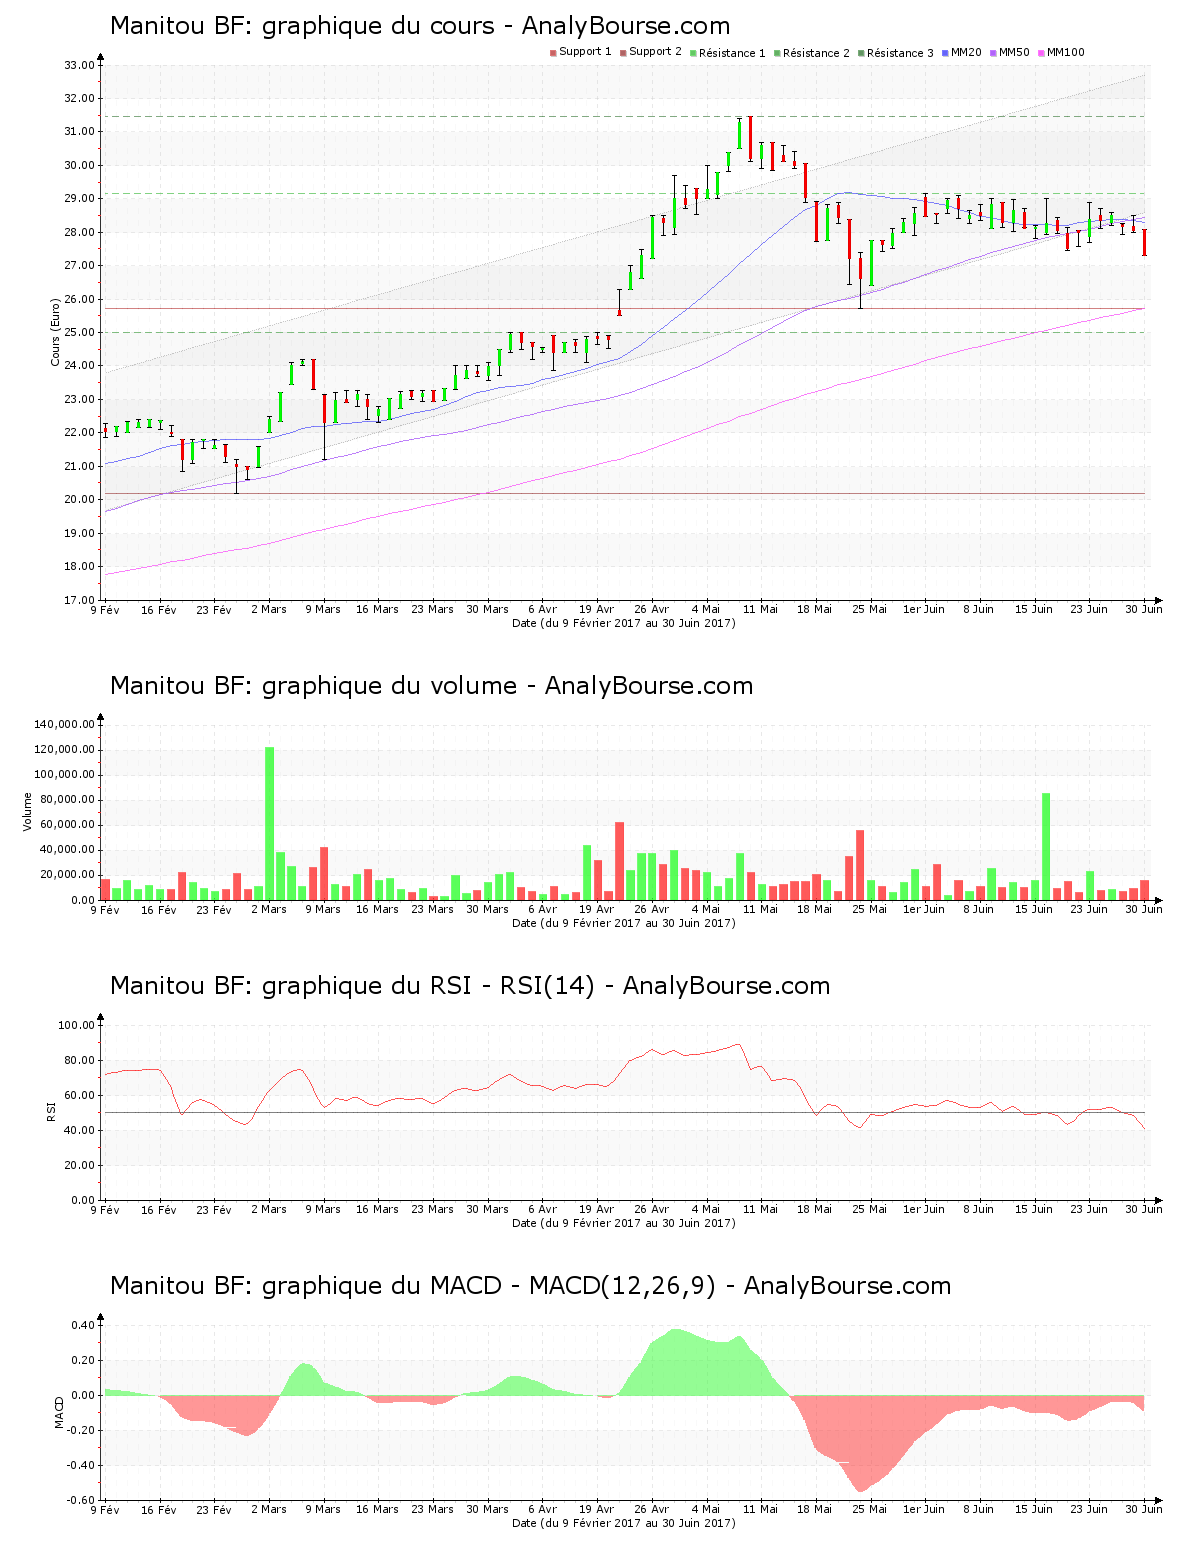Click the red volume bar near 25 Mai

pyautogui.click(x=860, y=865)
